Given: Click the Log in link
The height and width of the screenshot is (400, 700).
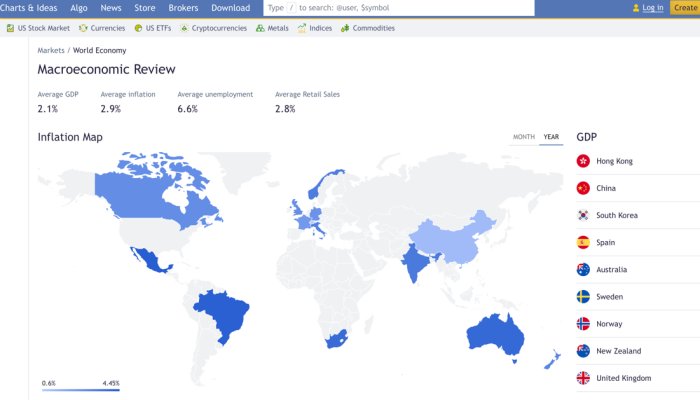Looking at the screenshot, I should [653, 8].
